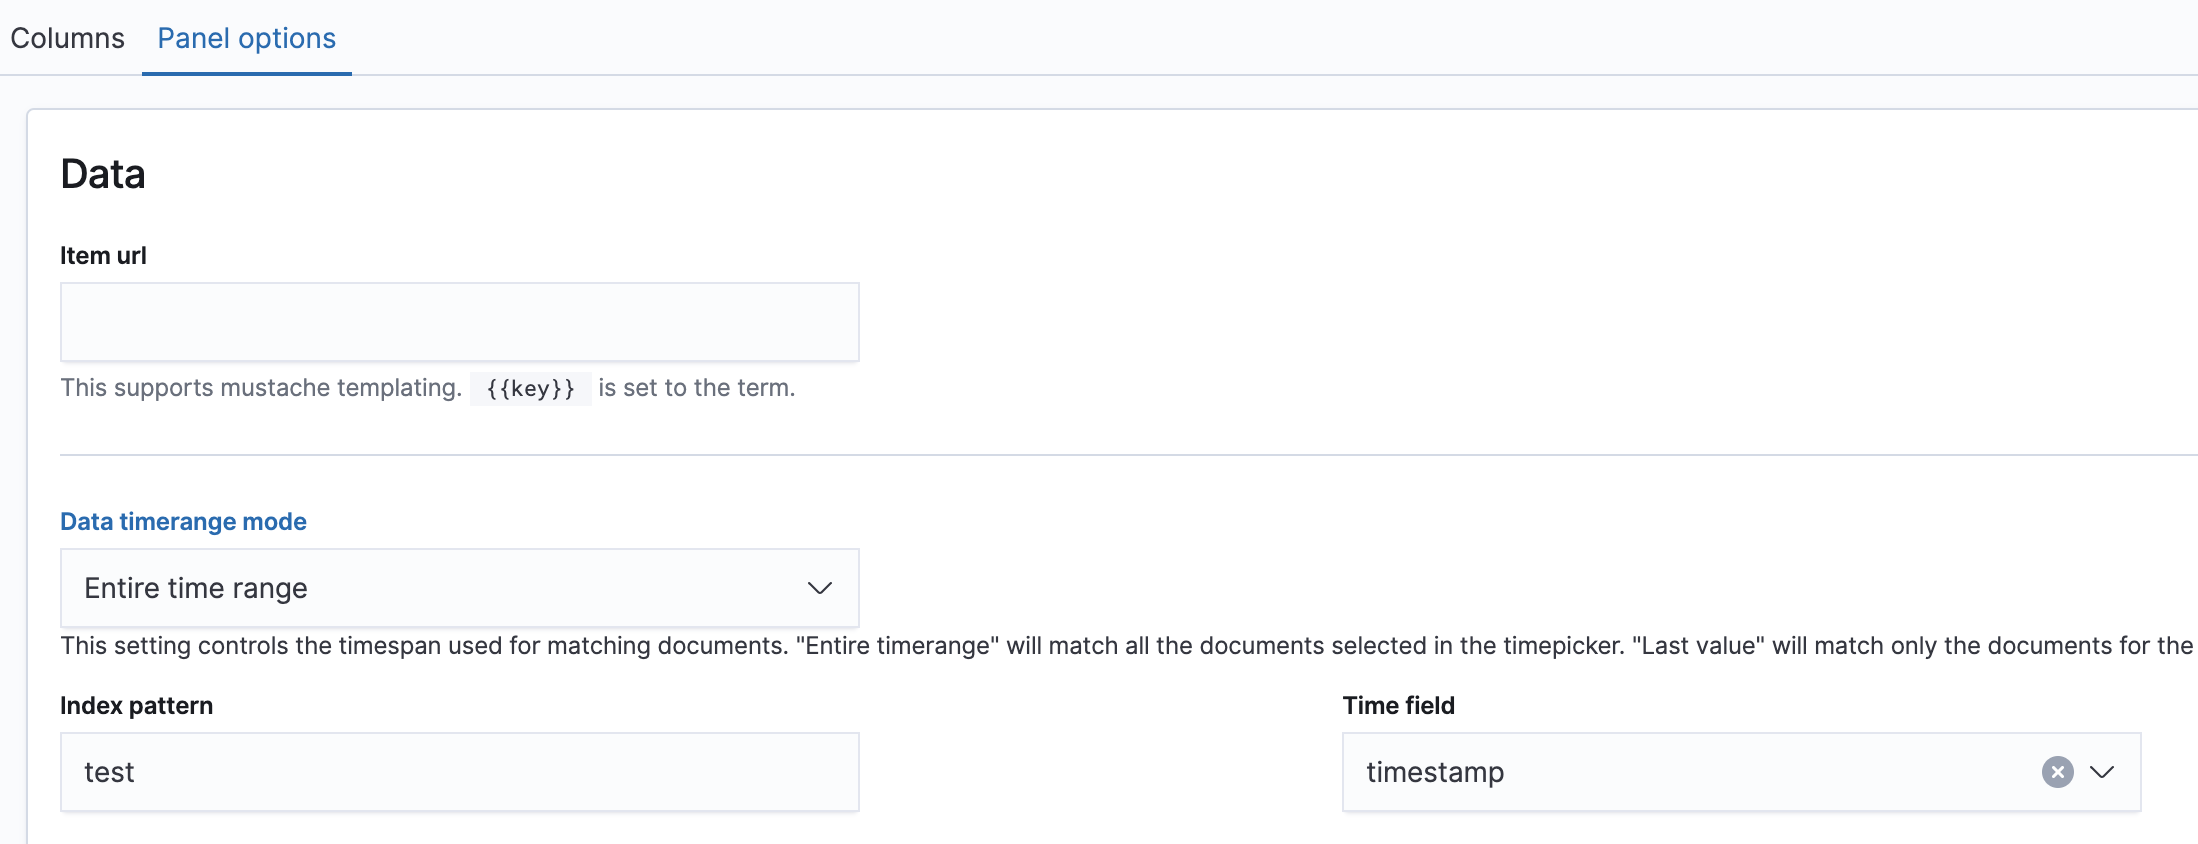Click the Item url input field
The height and width of the screenshot is (844, 2198).
point(460,322)
